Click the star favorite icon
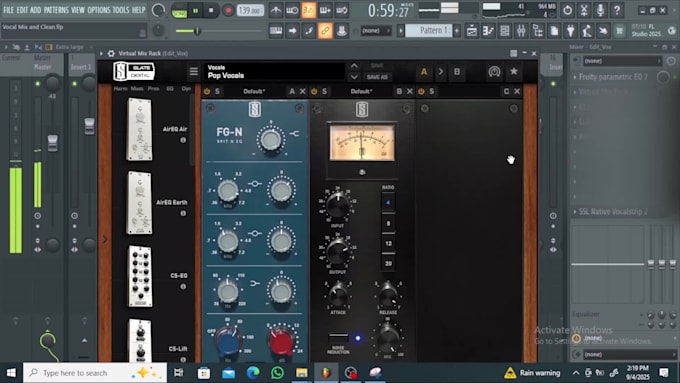 tap(513, 71)
